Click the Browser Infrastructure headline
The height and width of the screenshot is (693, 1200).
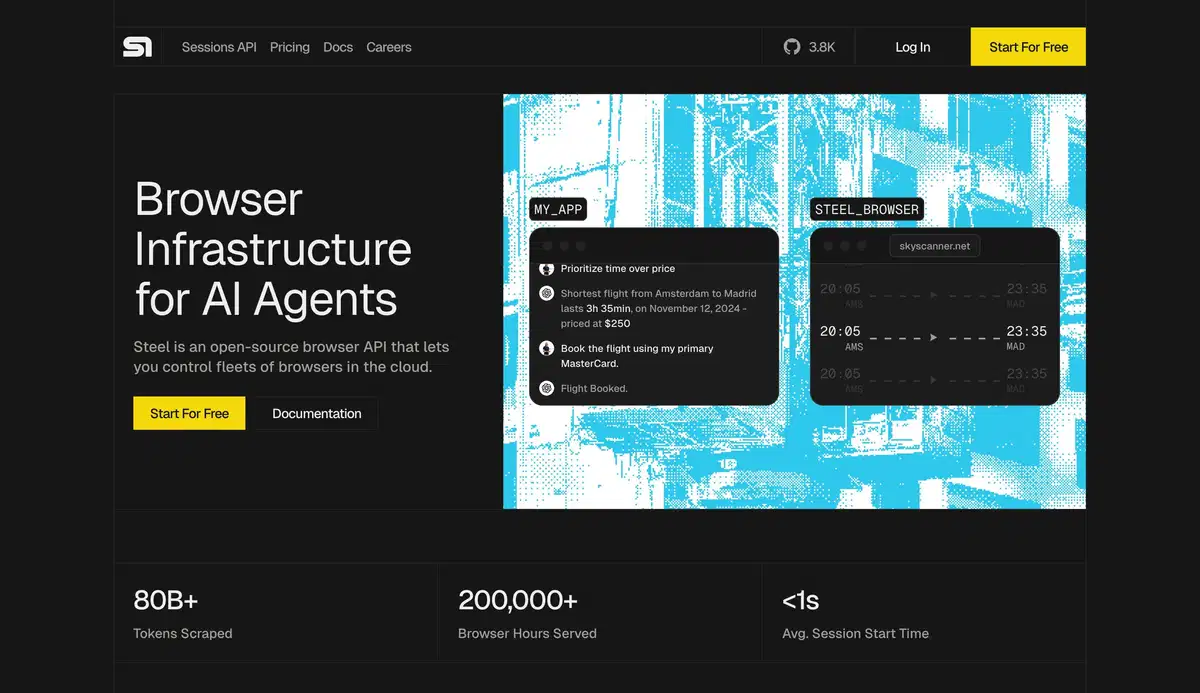point(273,248)
